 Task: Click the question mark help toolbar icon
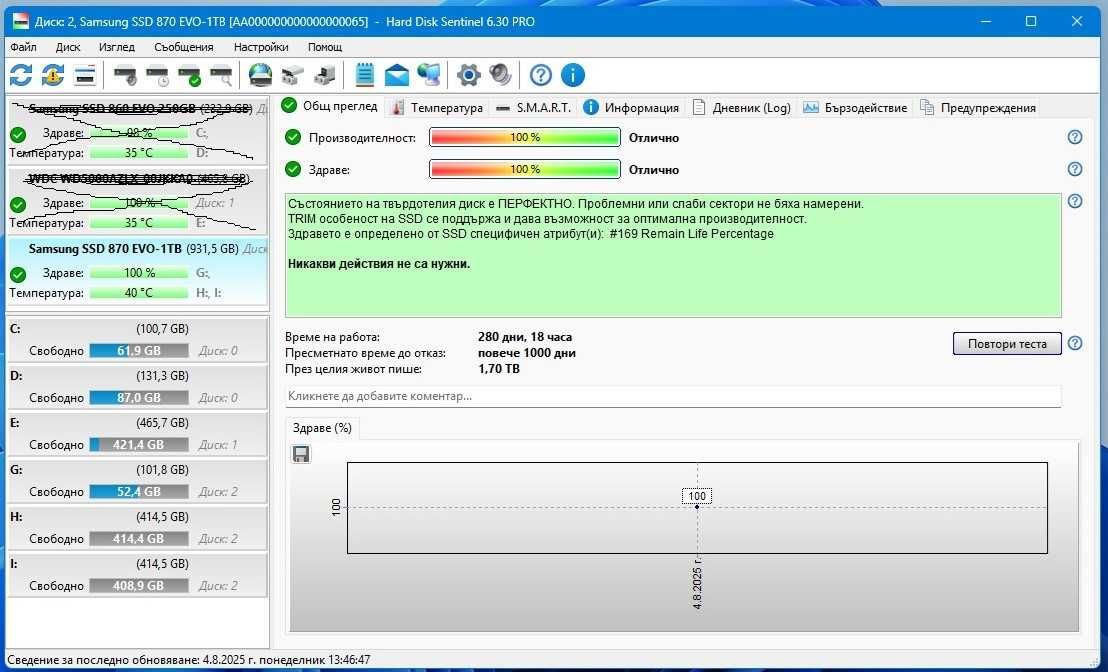(541, 75)
